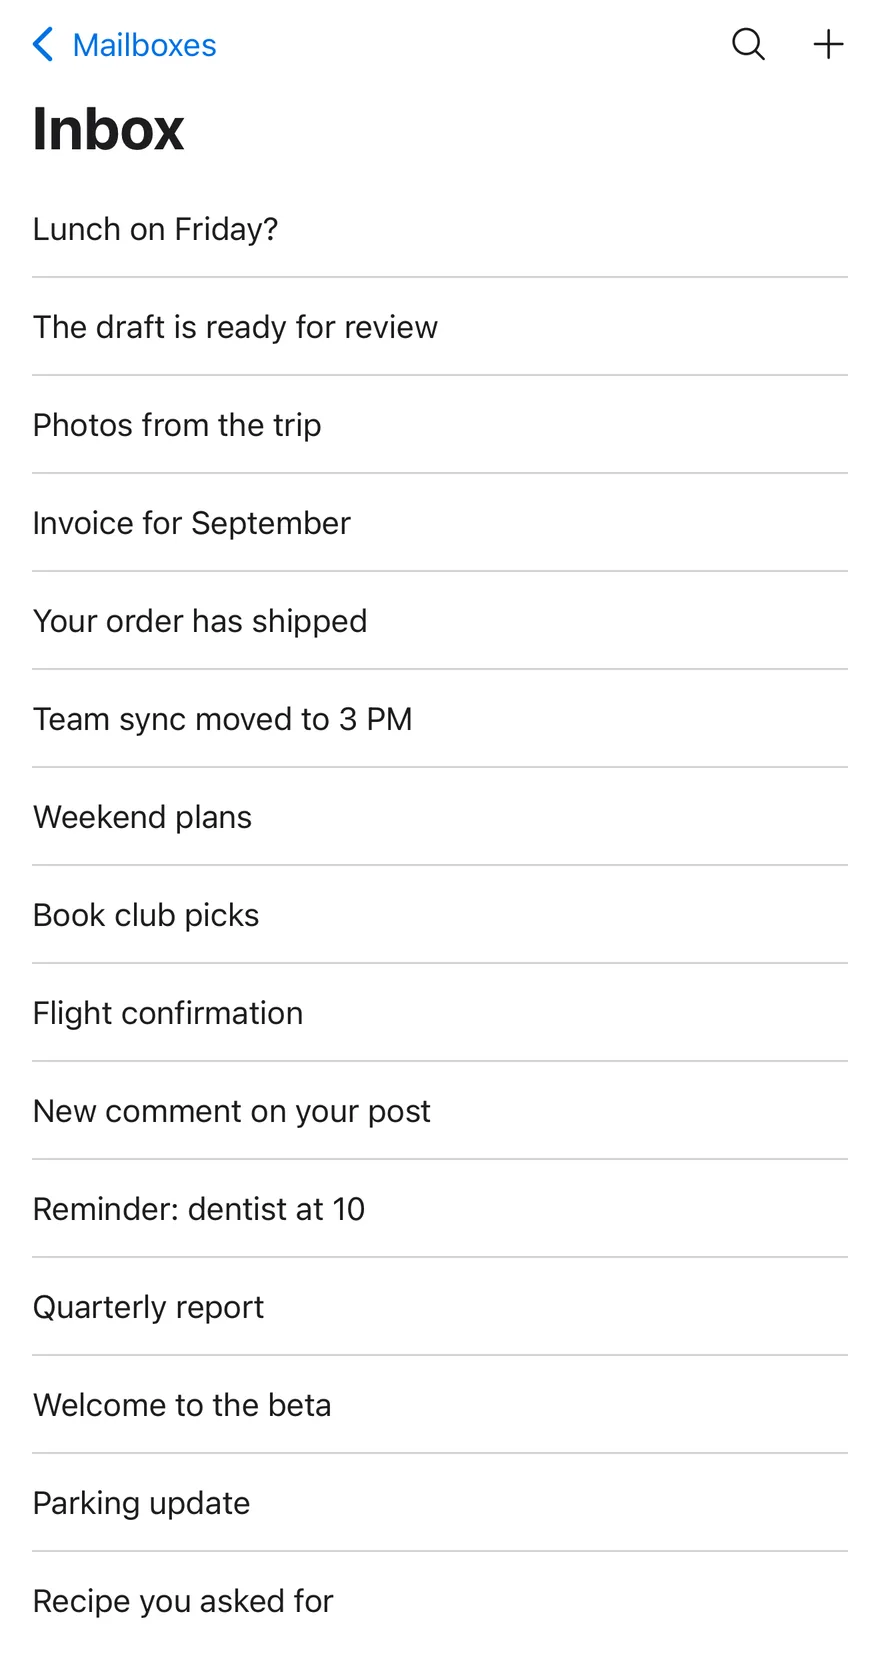Select 'Reminder: dentist at 10' email

click(x=440, y=1209)
